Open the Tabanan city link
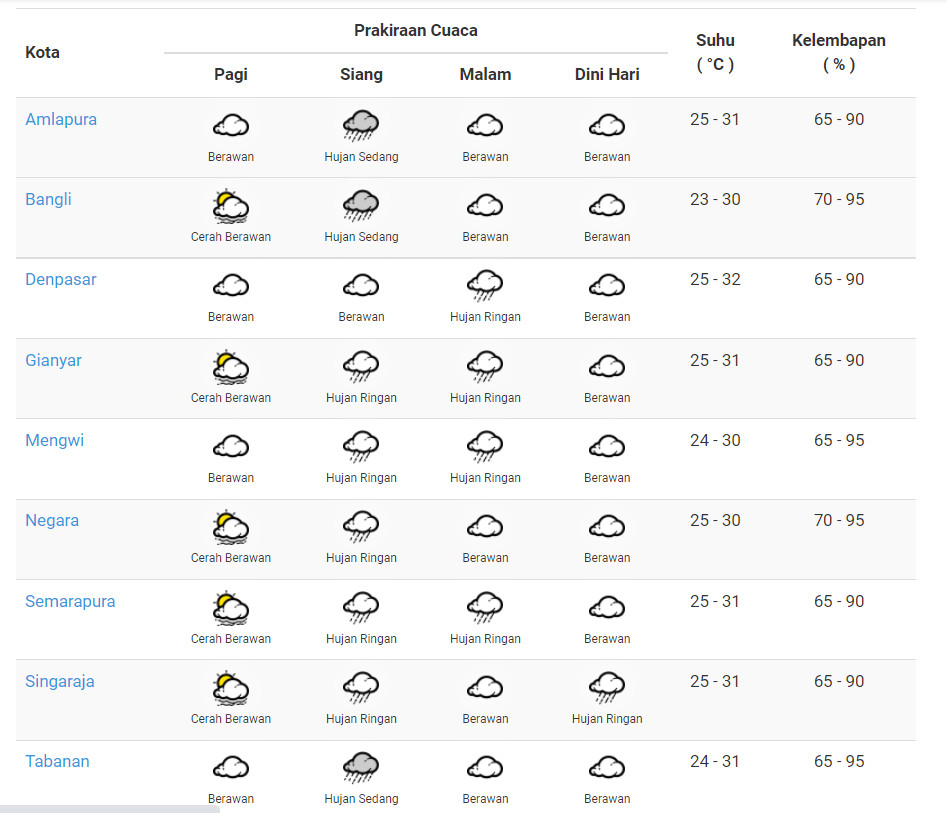The width and height of the screenshot is (947, 813). 57,761
